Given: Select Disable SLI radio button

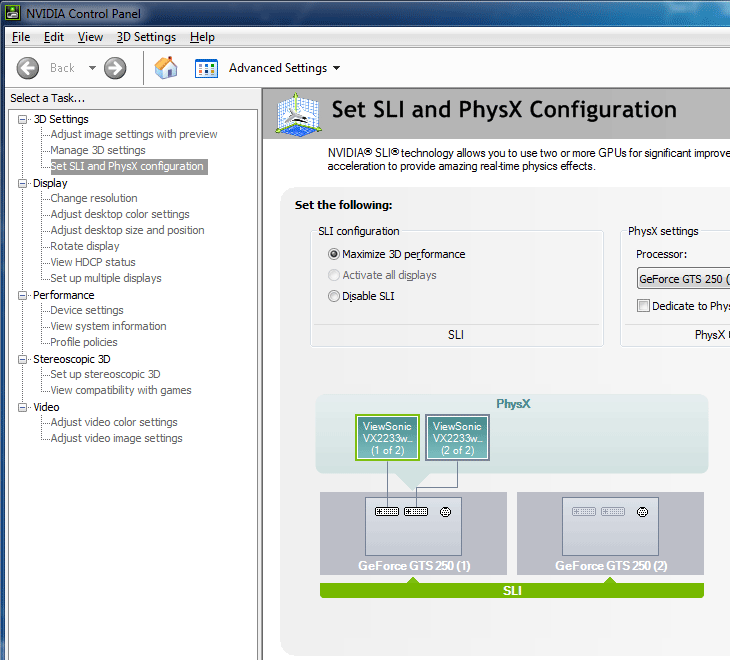Looking at the screenshot, I should [x=334, y=296].
